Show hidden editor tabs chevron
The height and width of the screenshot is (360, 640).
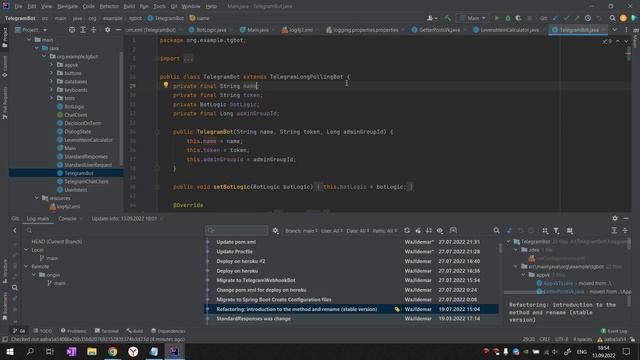[x=614, y=30]
